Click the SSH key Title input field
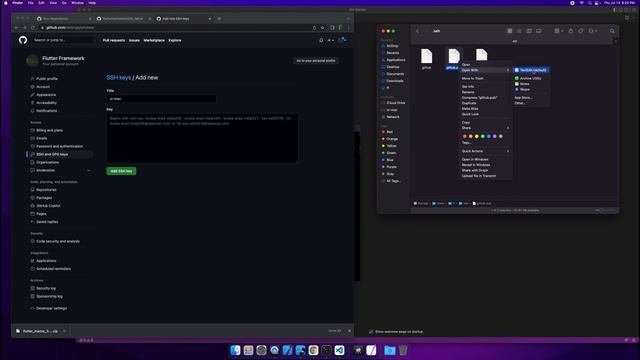 161,99
